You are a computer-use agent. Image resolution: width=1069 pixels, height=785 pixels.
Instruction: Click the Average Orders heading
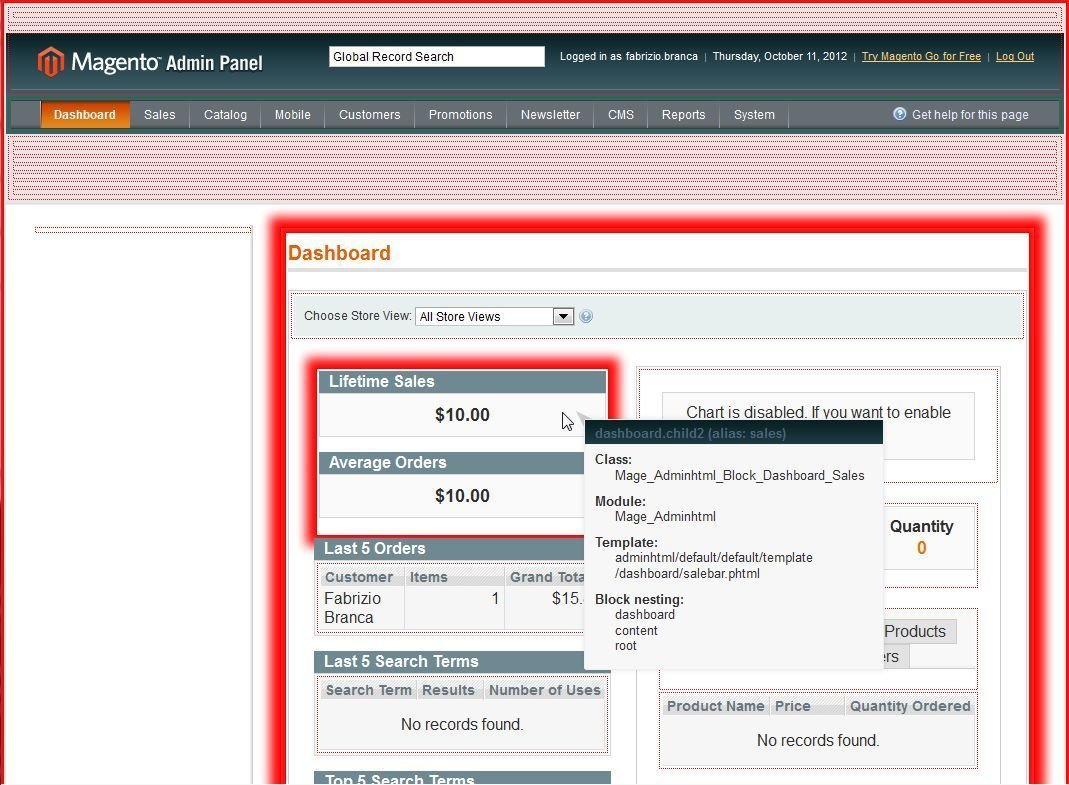(387, 462)
